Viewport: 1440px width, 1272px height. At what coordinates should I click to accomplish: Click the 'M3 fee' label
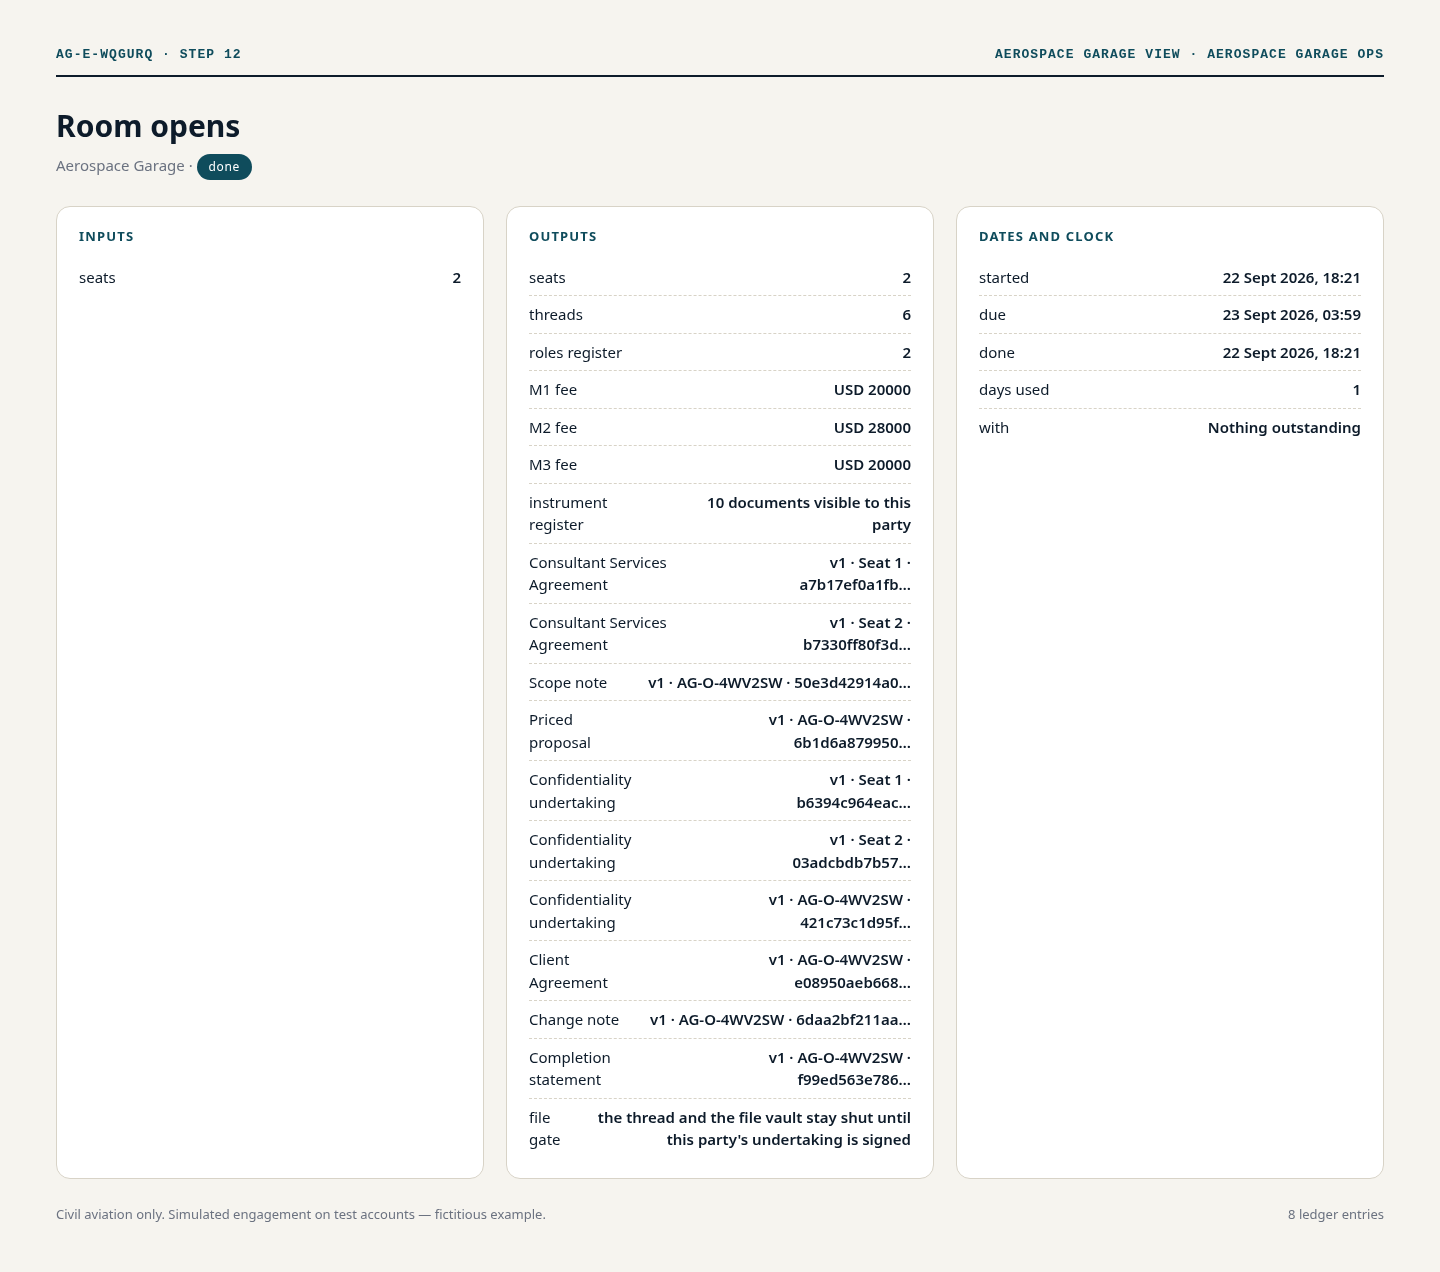553,465
